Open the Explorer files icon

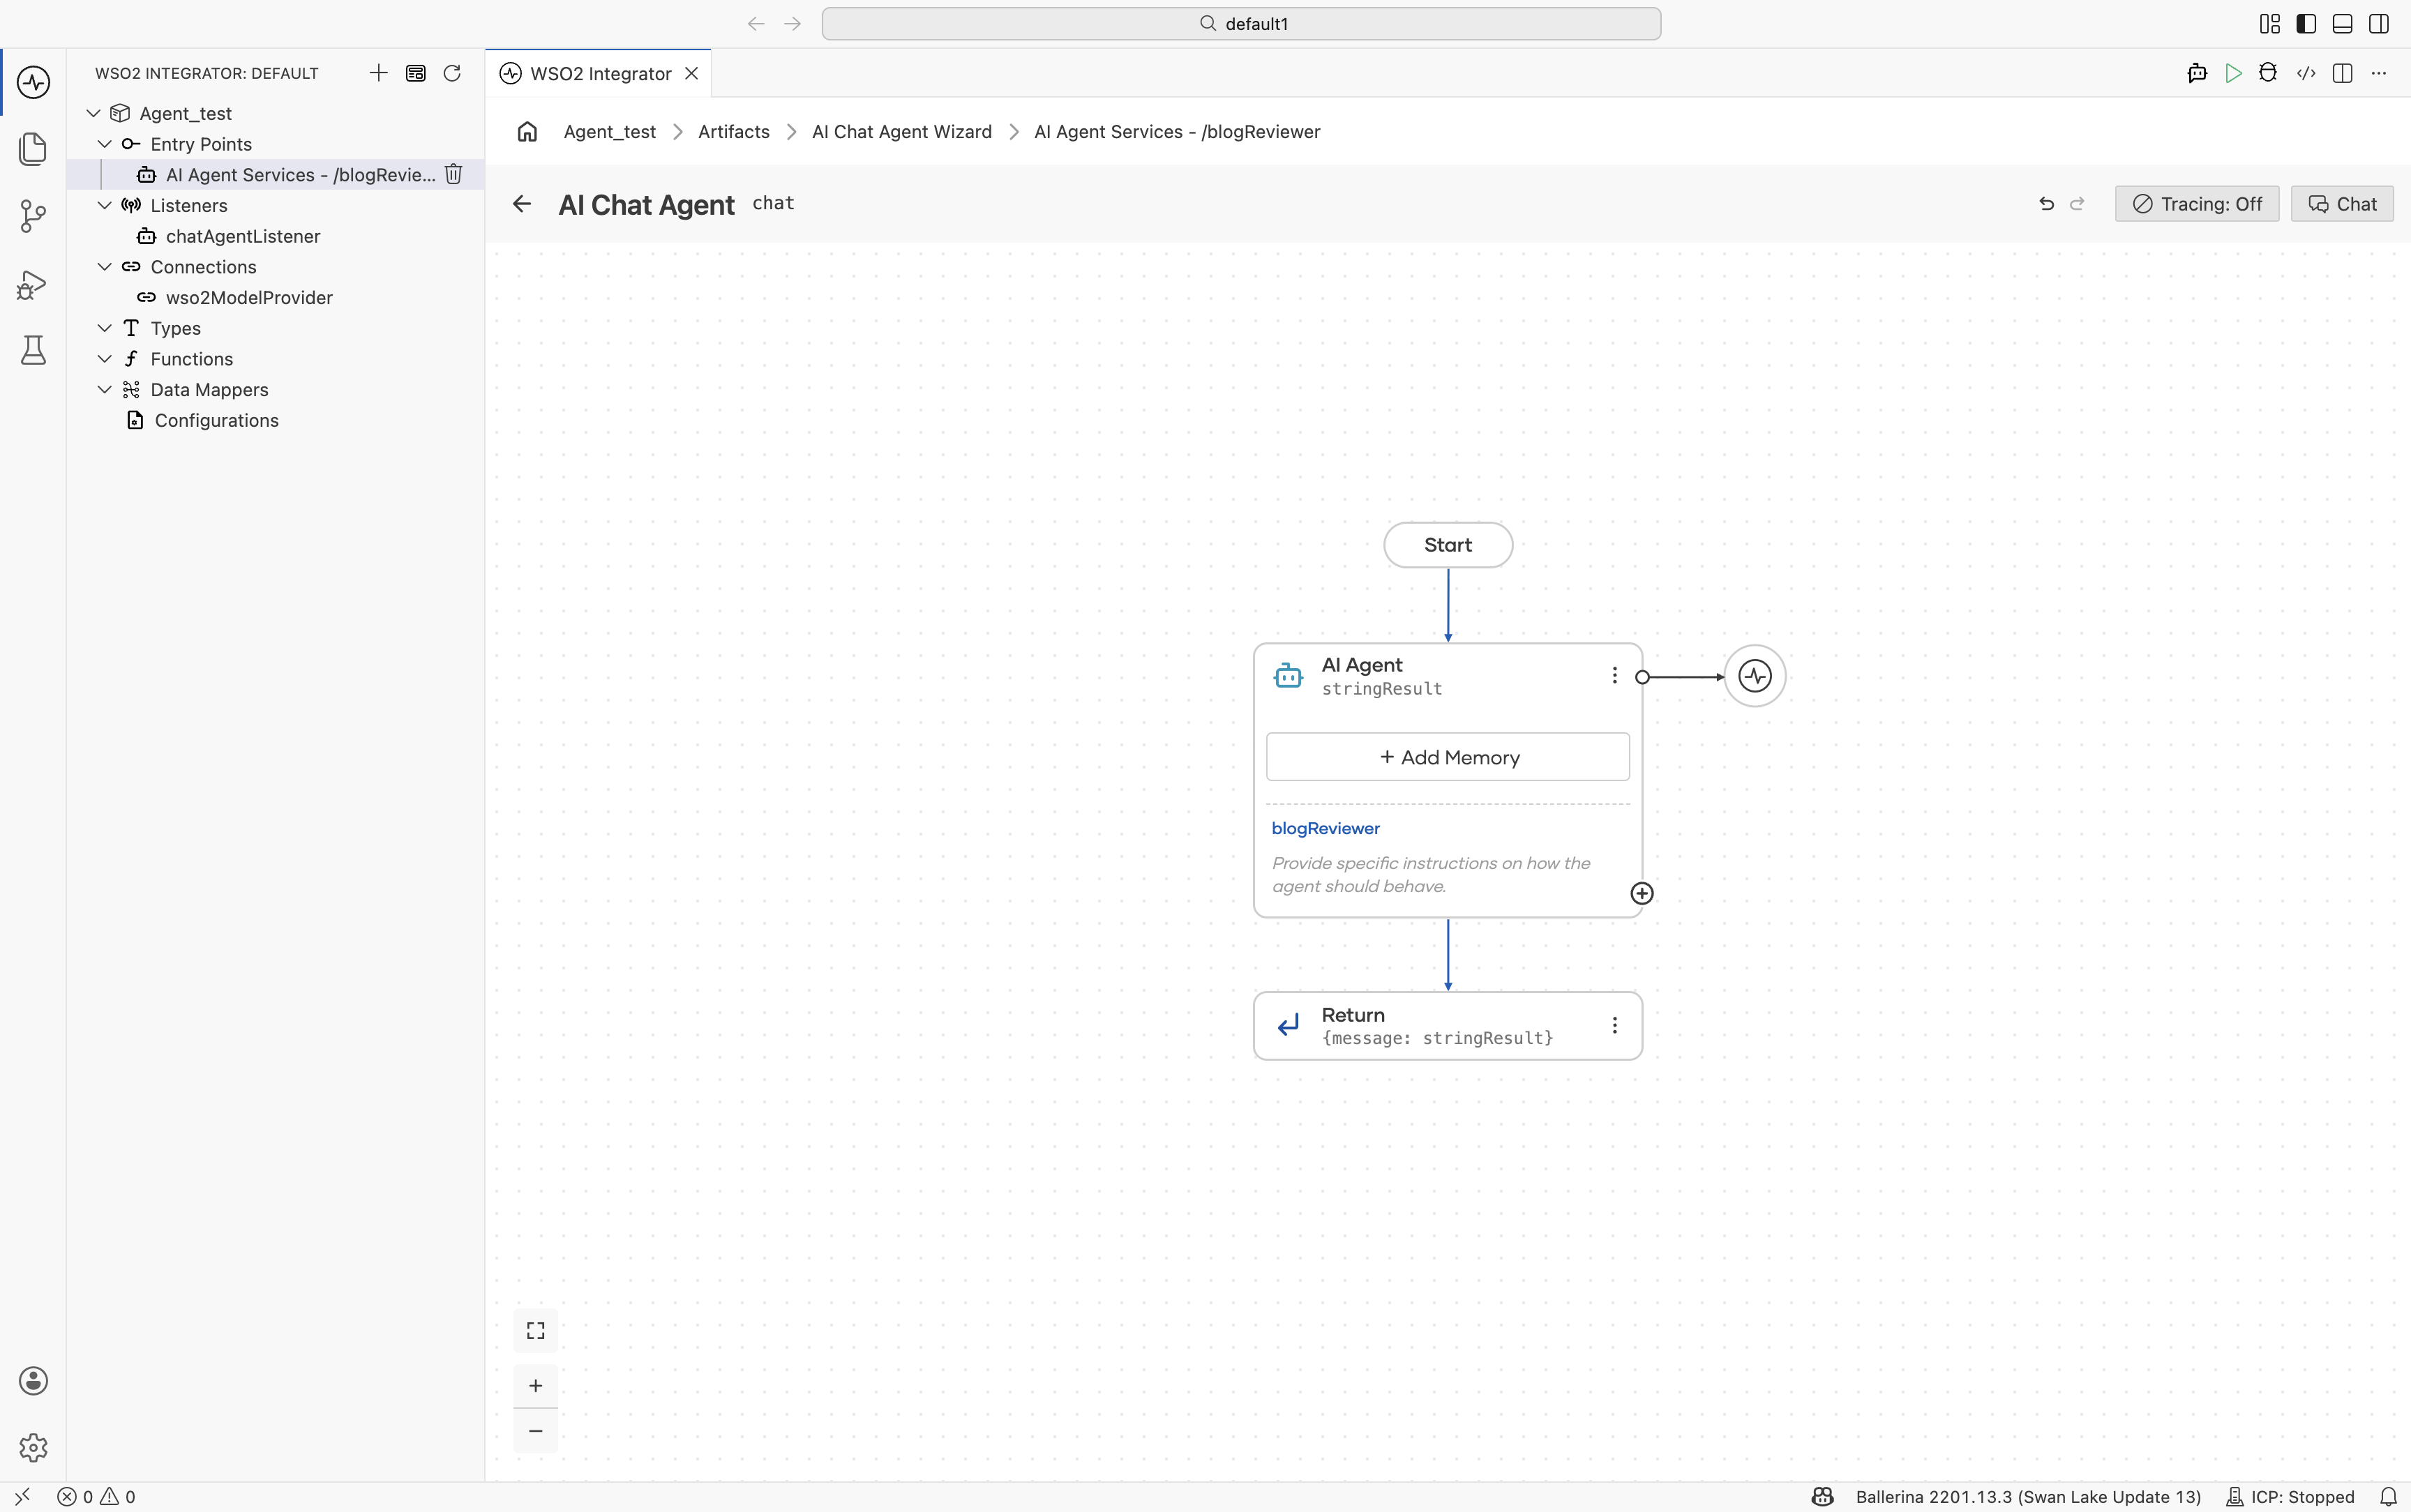click(x=33, y=149)
